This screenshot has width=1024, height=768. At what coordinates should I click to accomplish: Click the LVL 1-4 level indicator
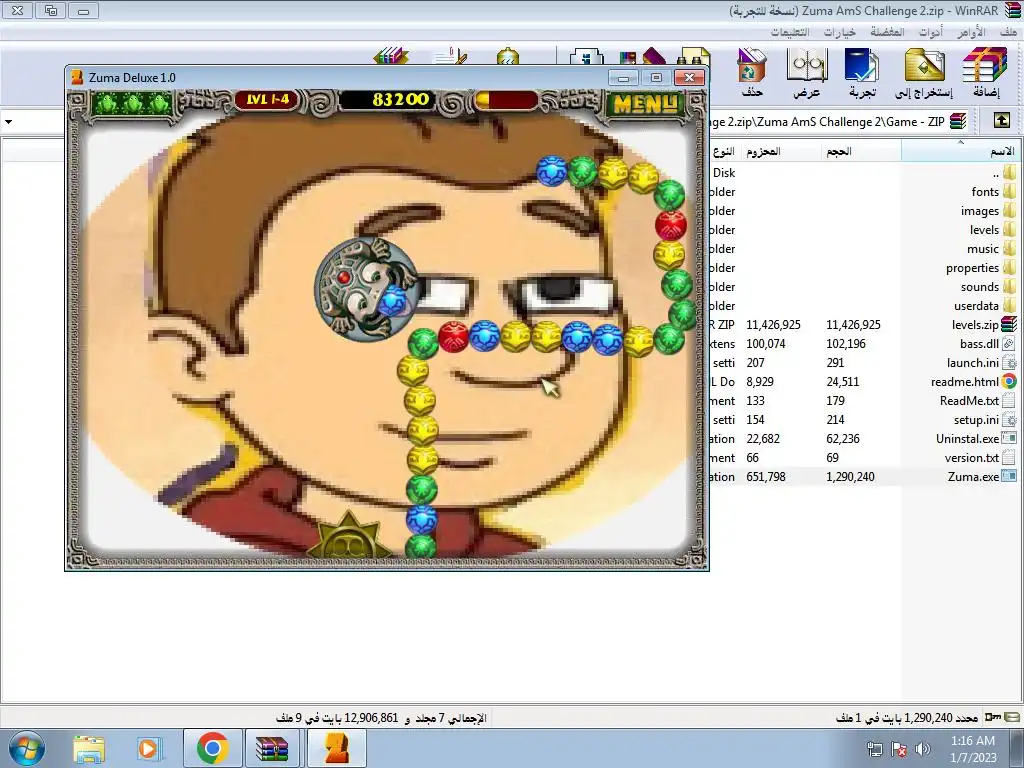[267, 100]
